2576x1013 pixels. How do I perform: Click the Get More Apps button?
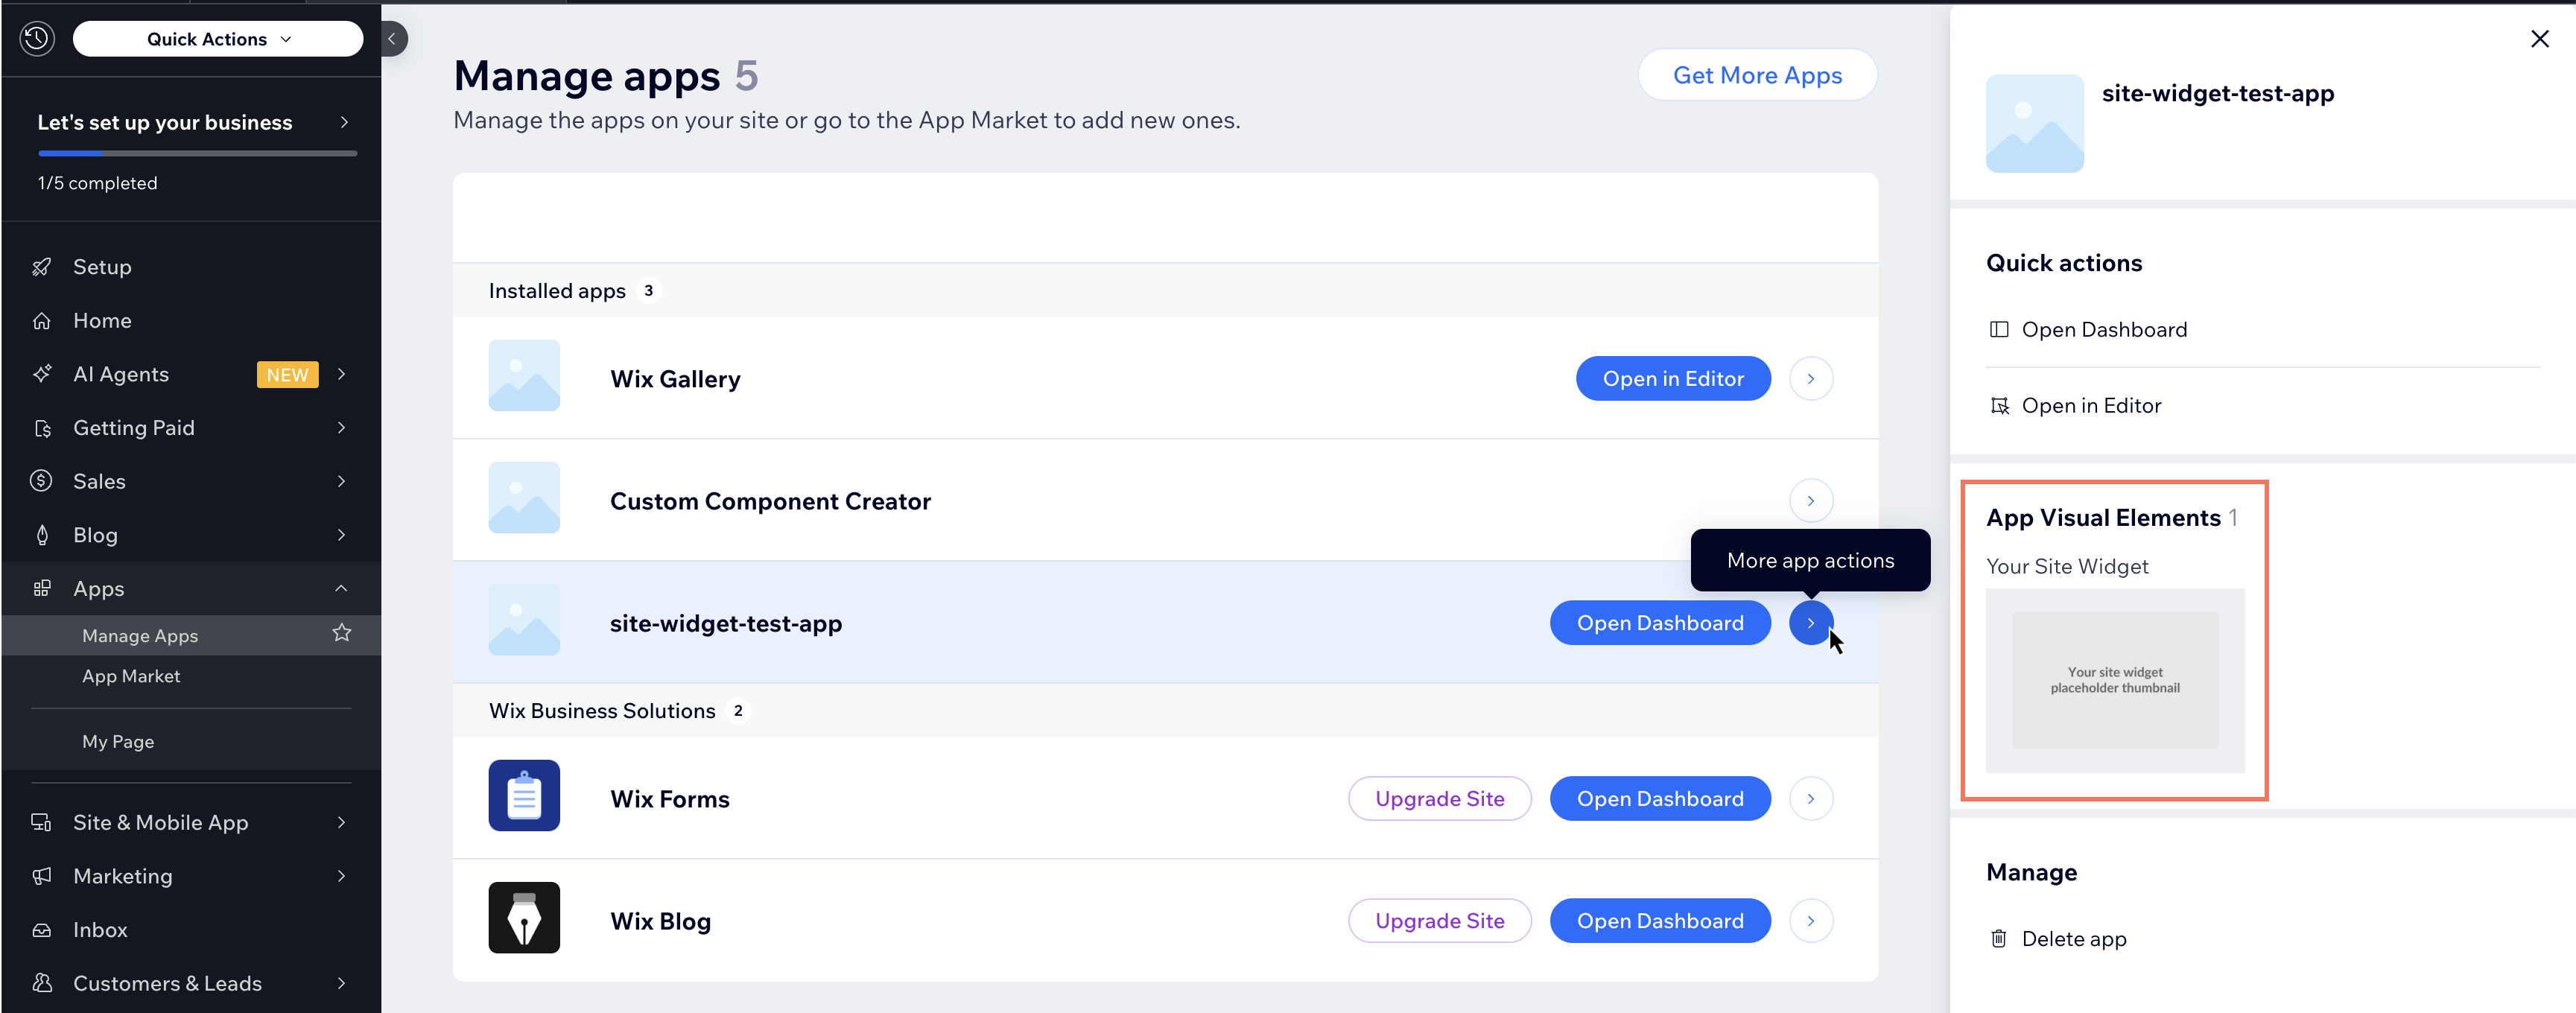(x=1757, y=74)
